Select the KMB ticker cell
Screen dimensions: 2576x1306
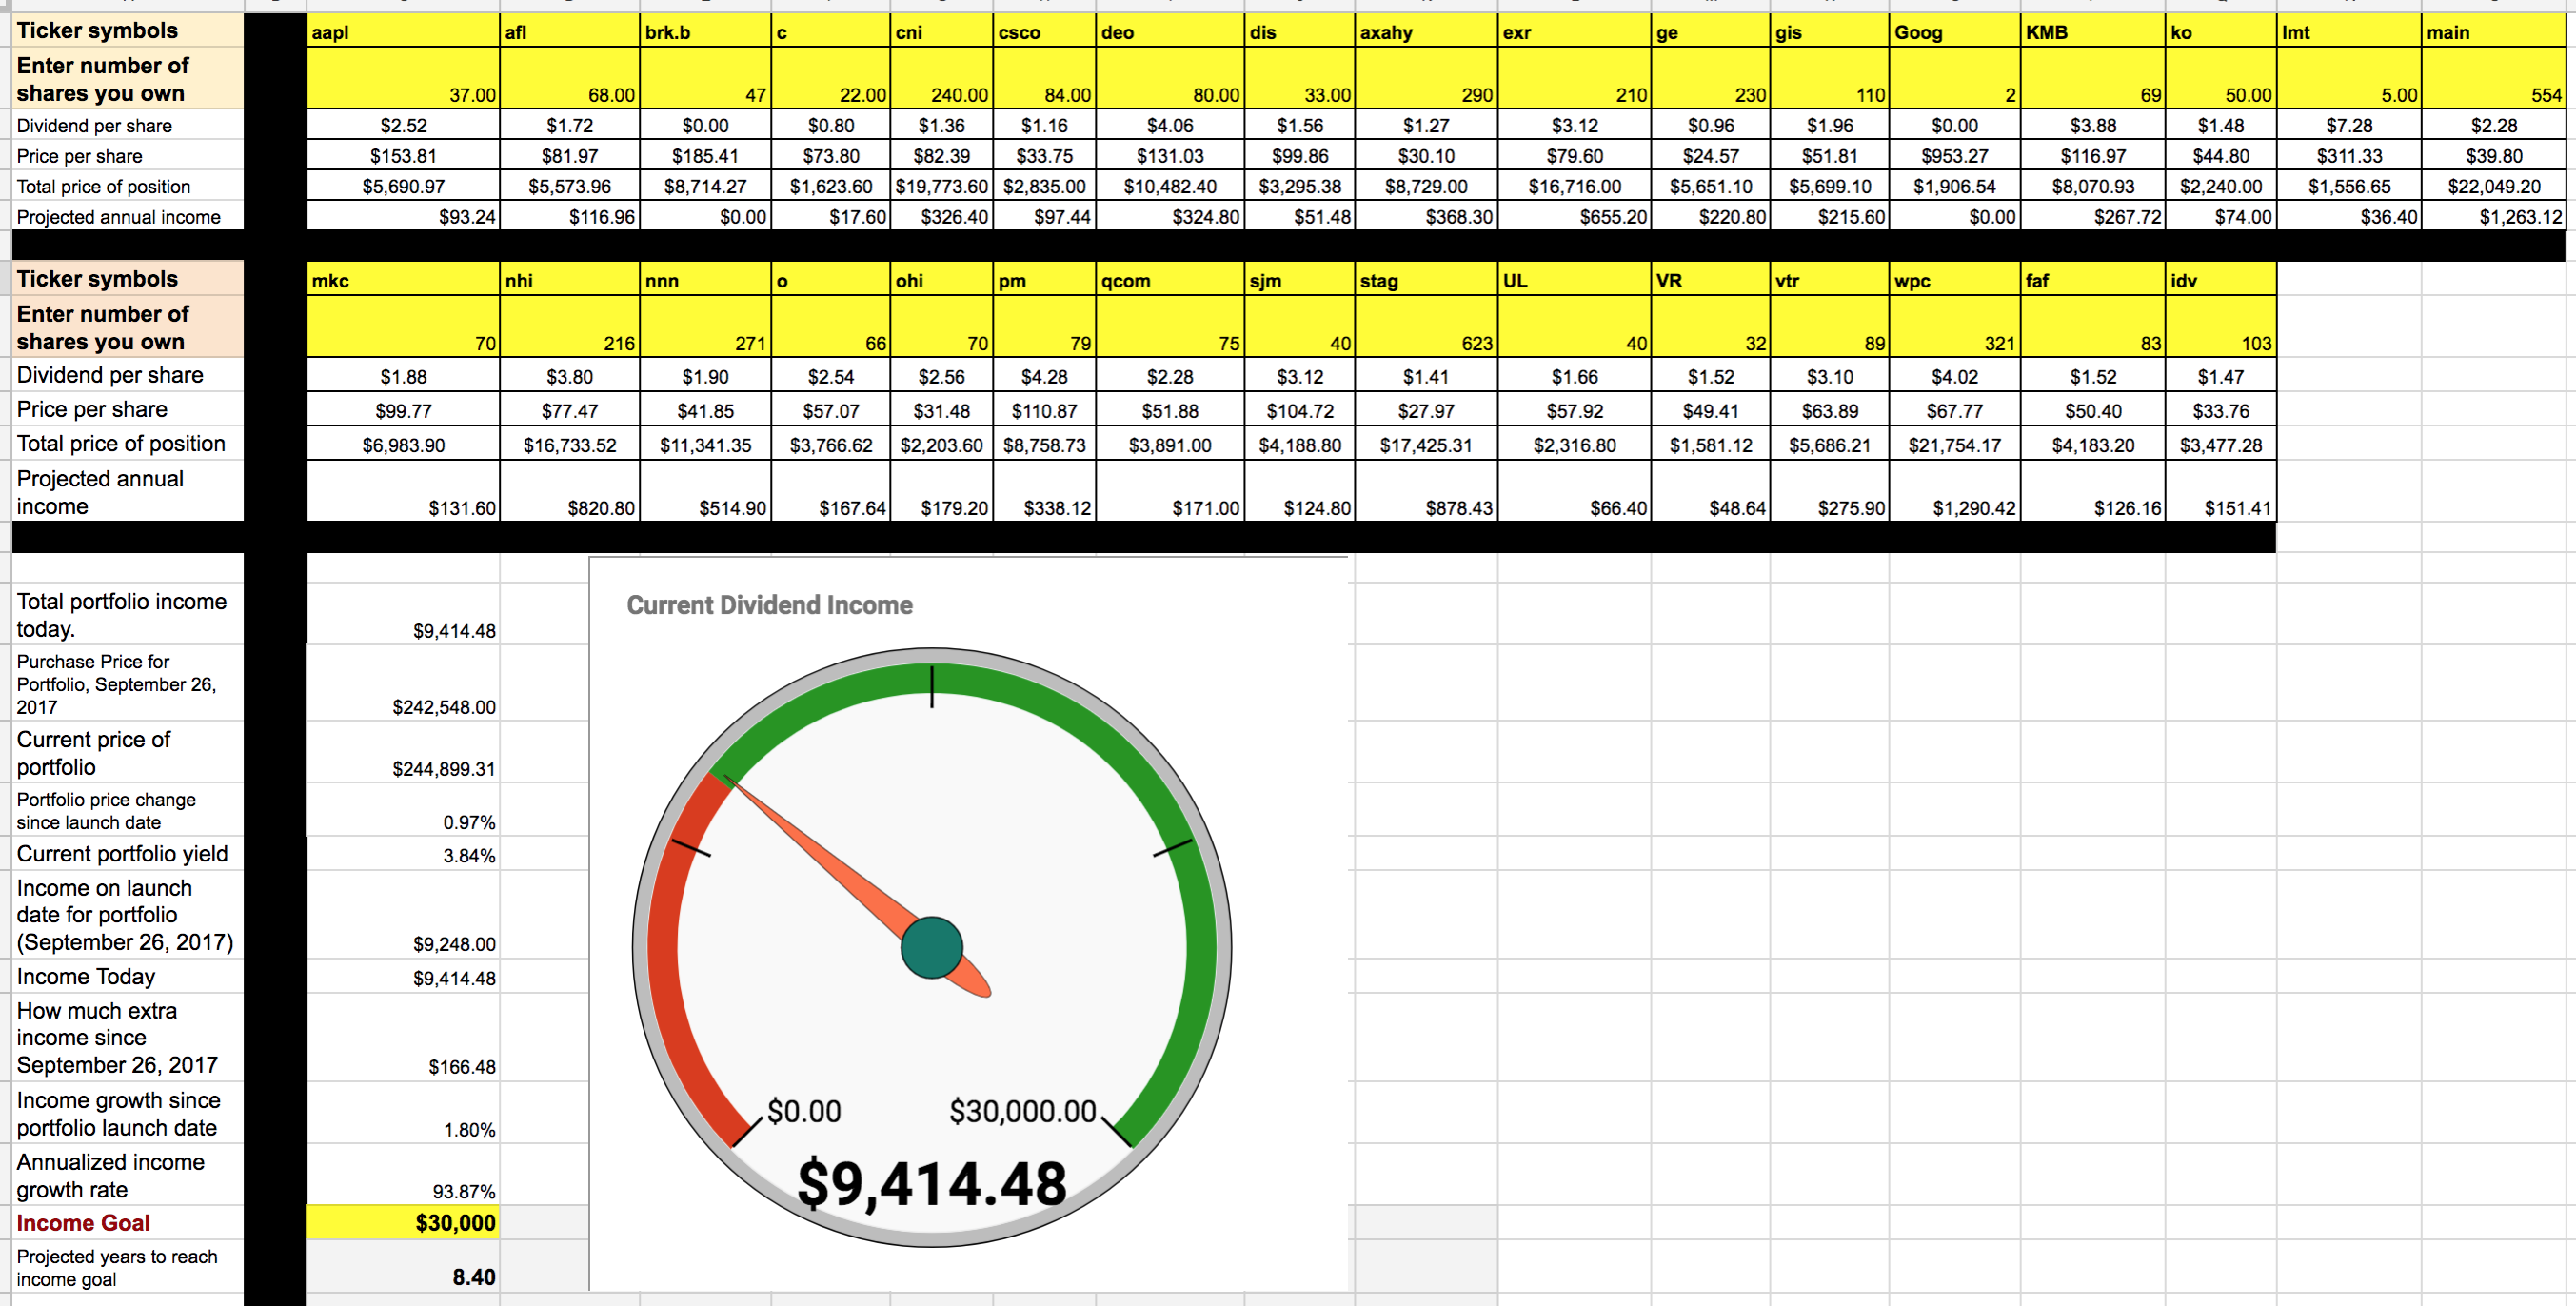[x=2092, y=31]
